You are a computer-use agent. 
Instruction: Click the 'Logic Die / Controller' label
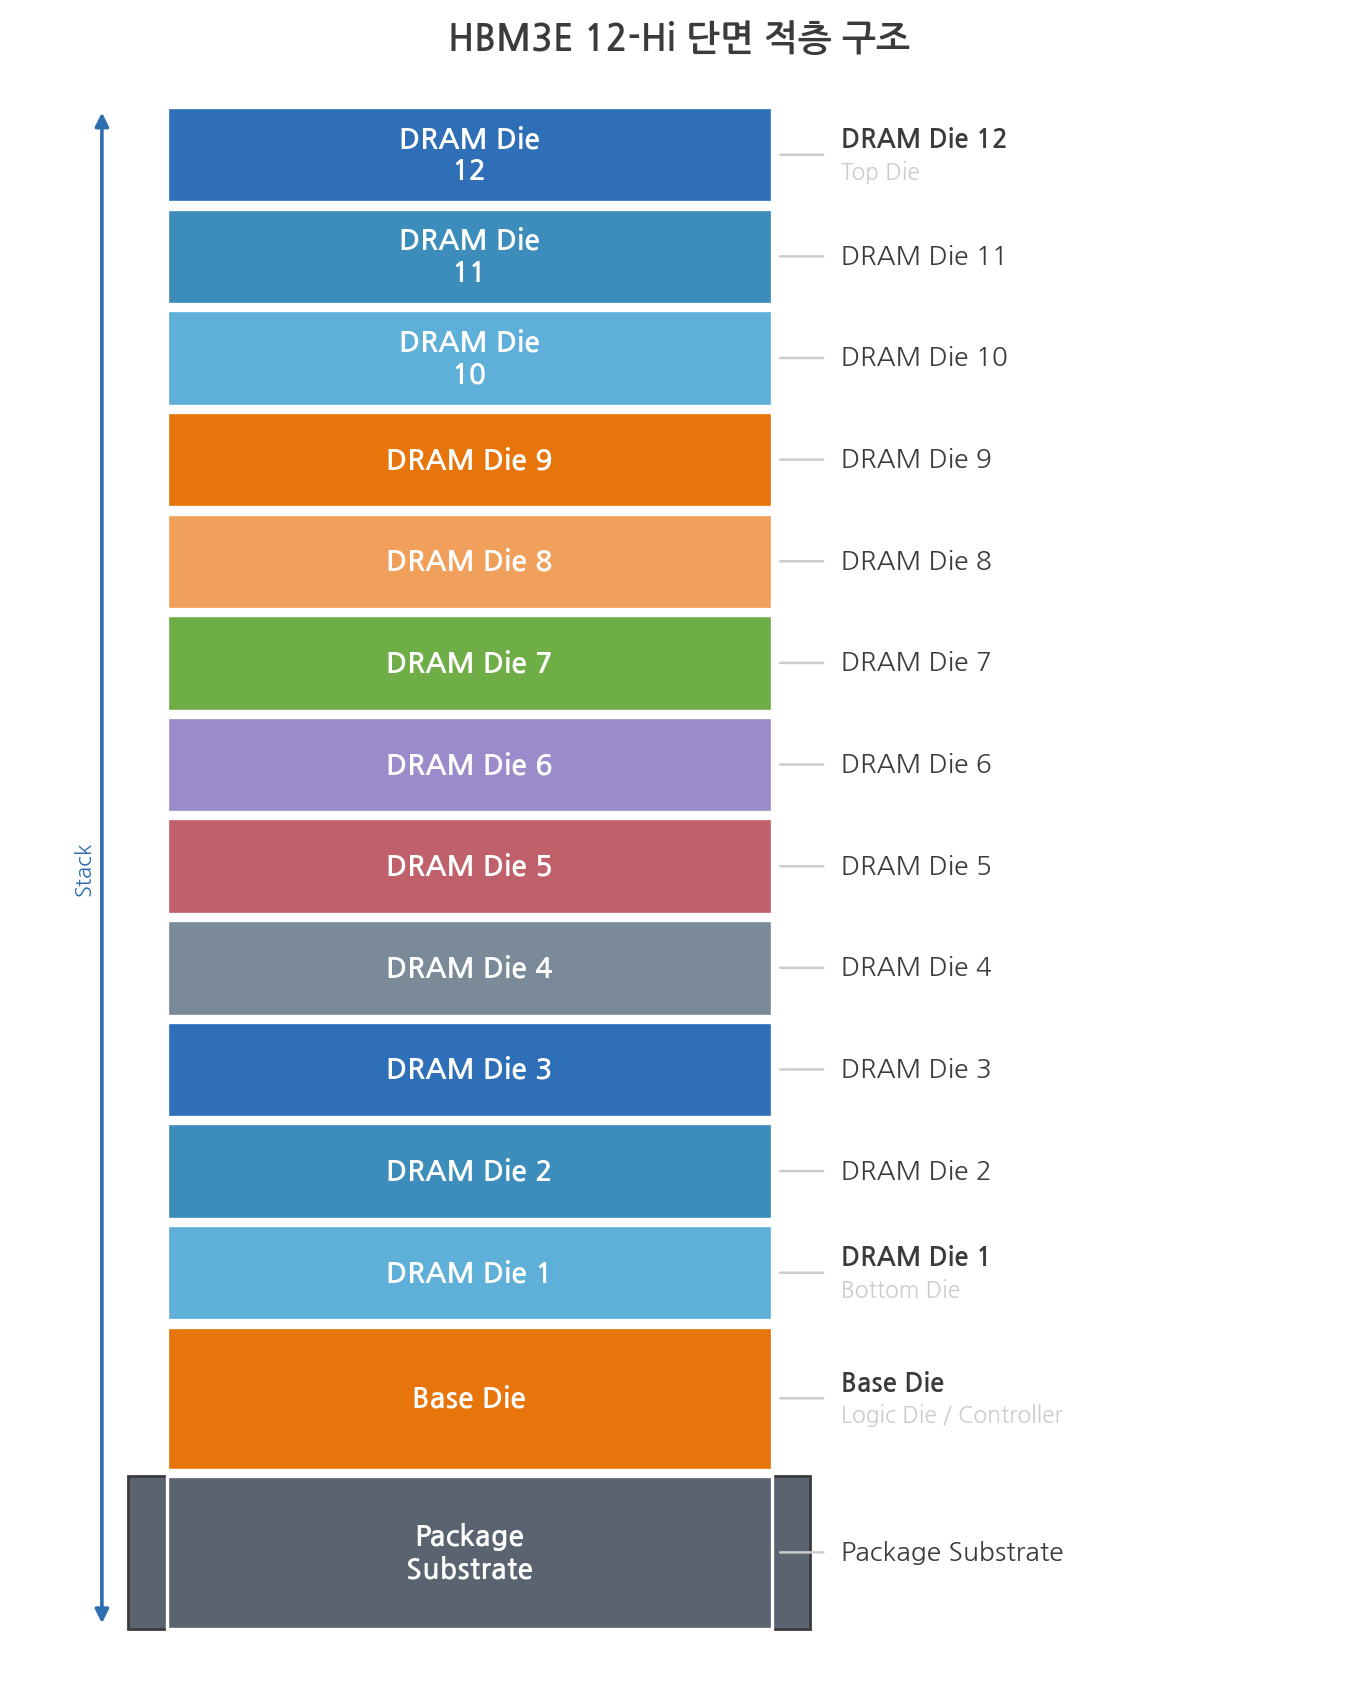[x=951, y=1415]
